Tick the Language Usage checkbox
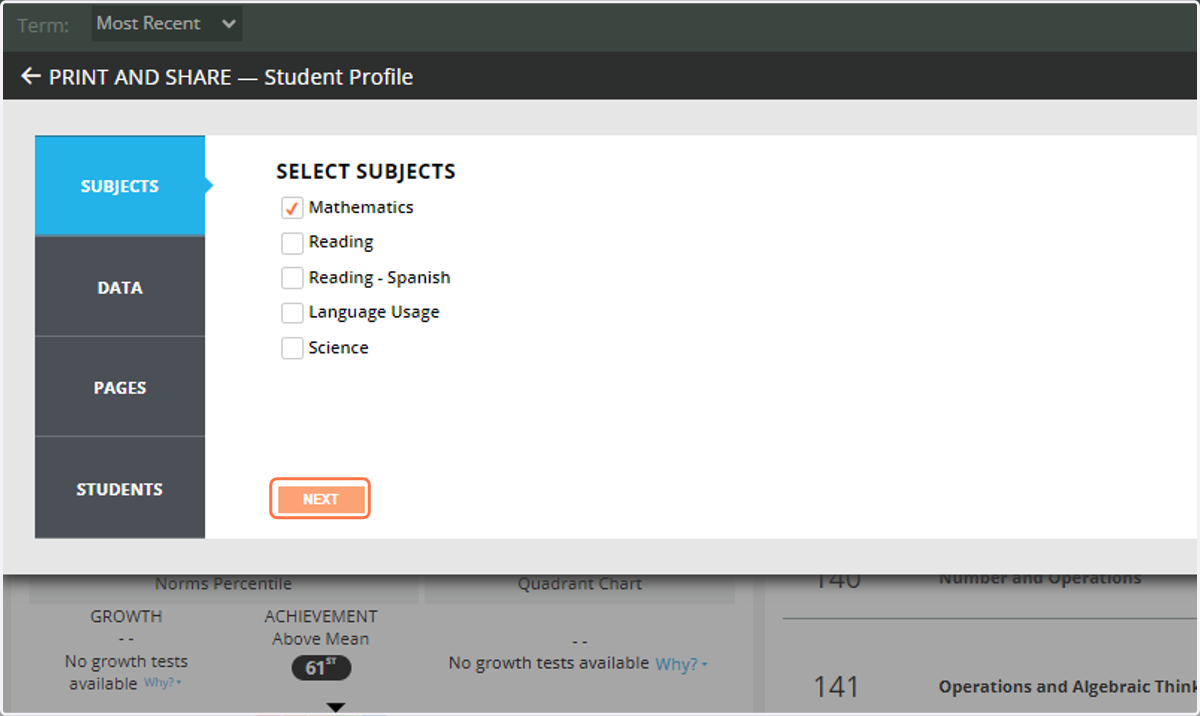Screen dimensions: 1200x716 tap(292, 313)
